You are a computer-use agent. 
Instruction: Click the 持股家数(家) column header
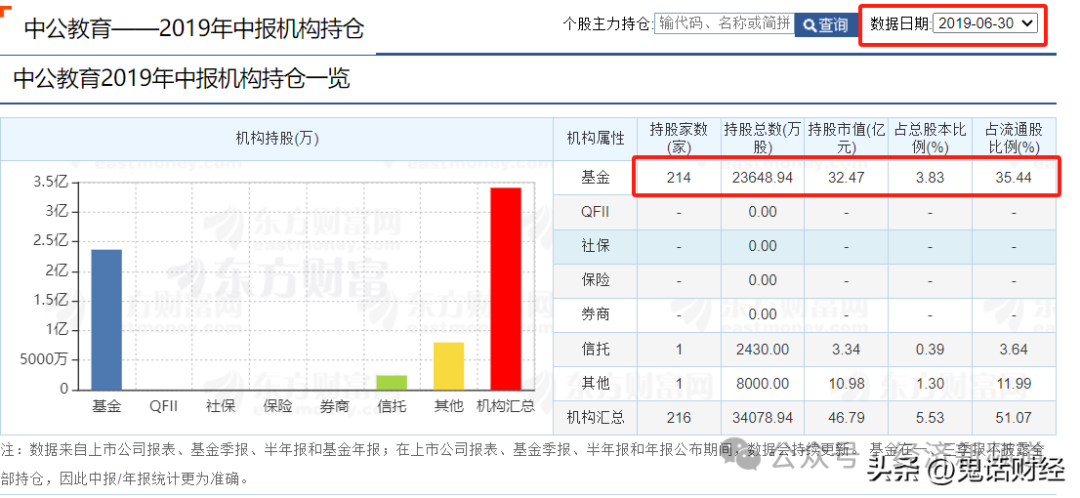point(678,138)
